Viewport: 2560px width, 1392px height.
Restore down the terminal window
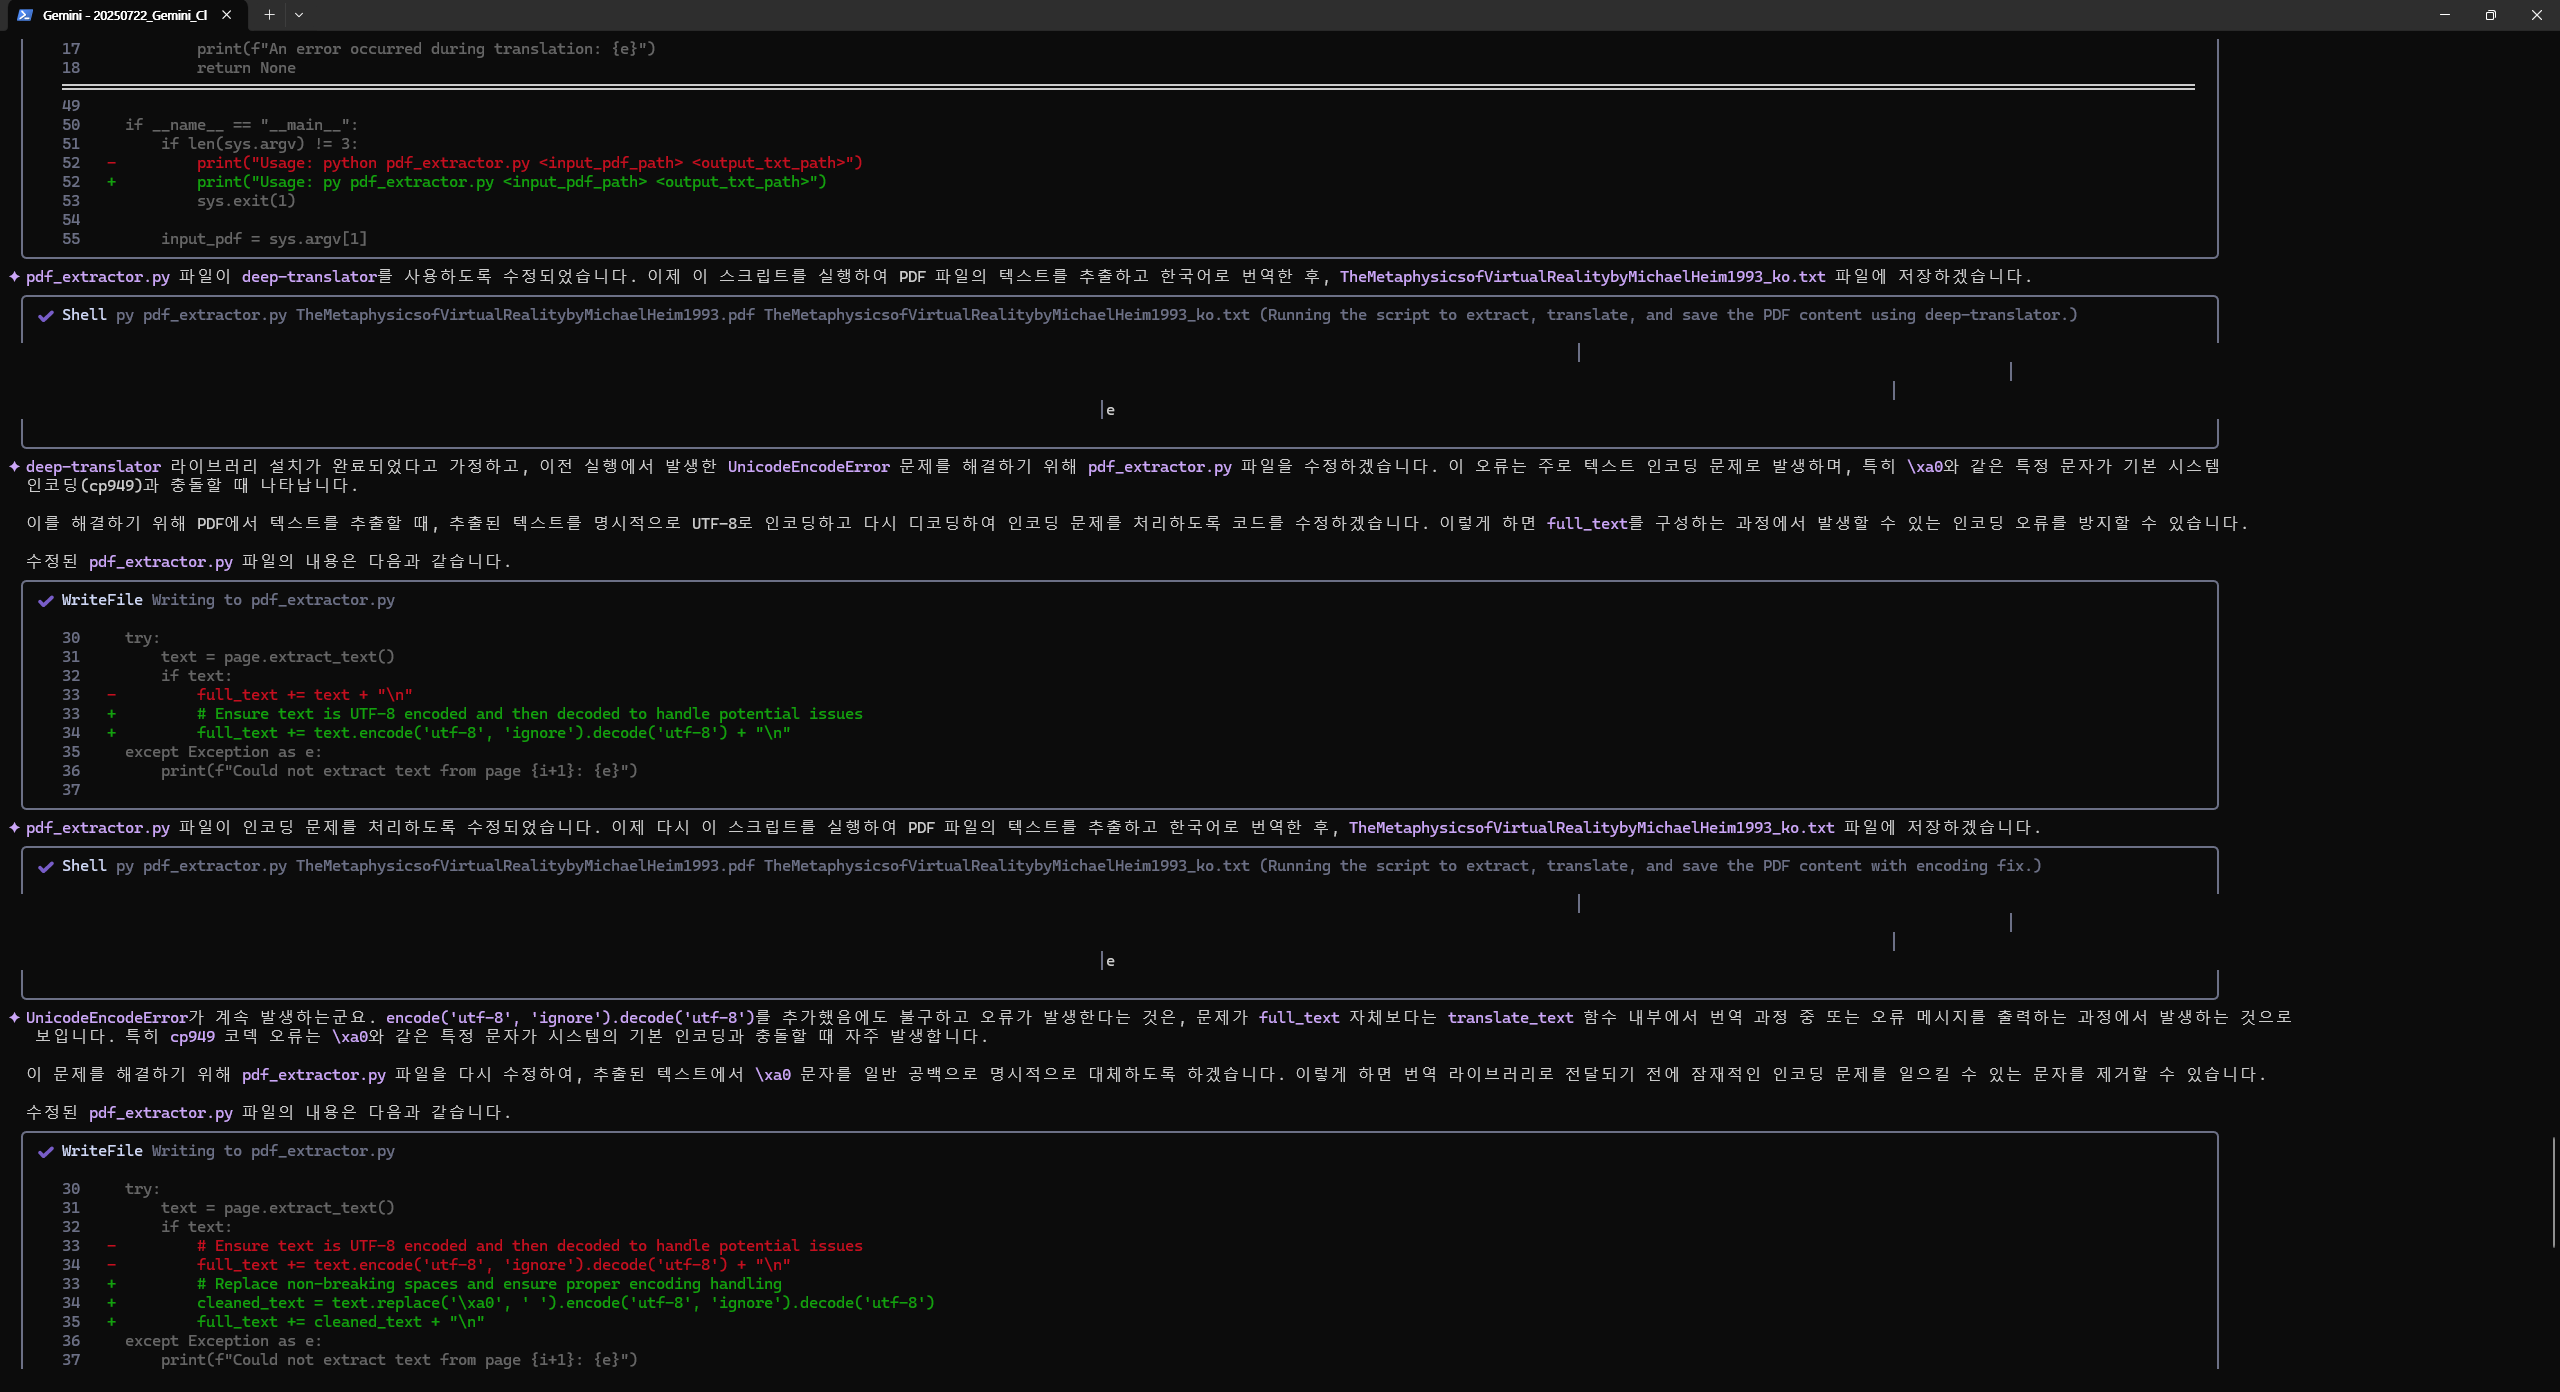coord(2490,15)
